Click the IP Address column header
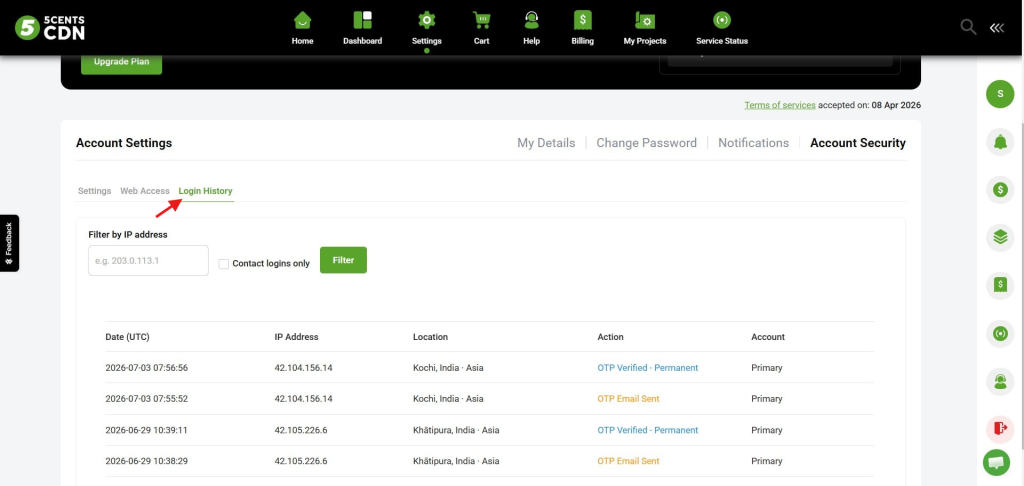 pyautogui.click(x=296, y=337)
